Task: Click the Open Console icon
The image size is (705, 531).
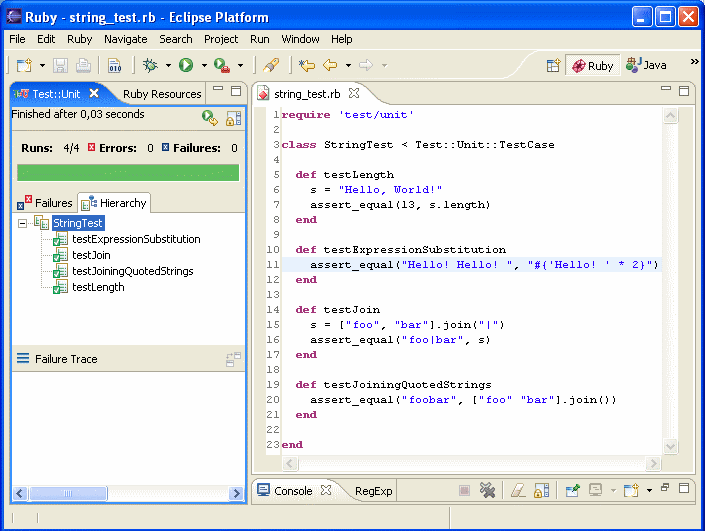Action: coord(631,490)
